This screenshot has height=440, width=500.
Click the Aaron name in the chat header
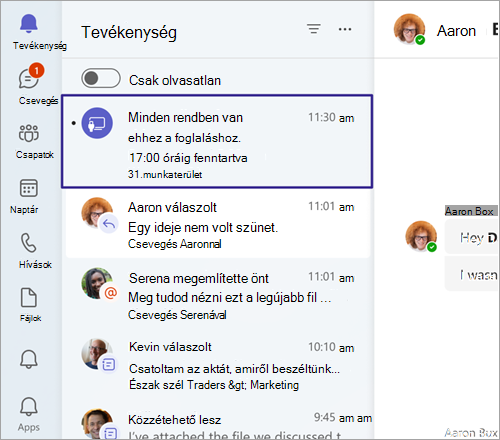456,31
